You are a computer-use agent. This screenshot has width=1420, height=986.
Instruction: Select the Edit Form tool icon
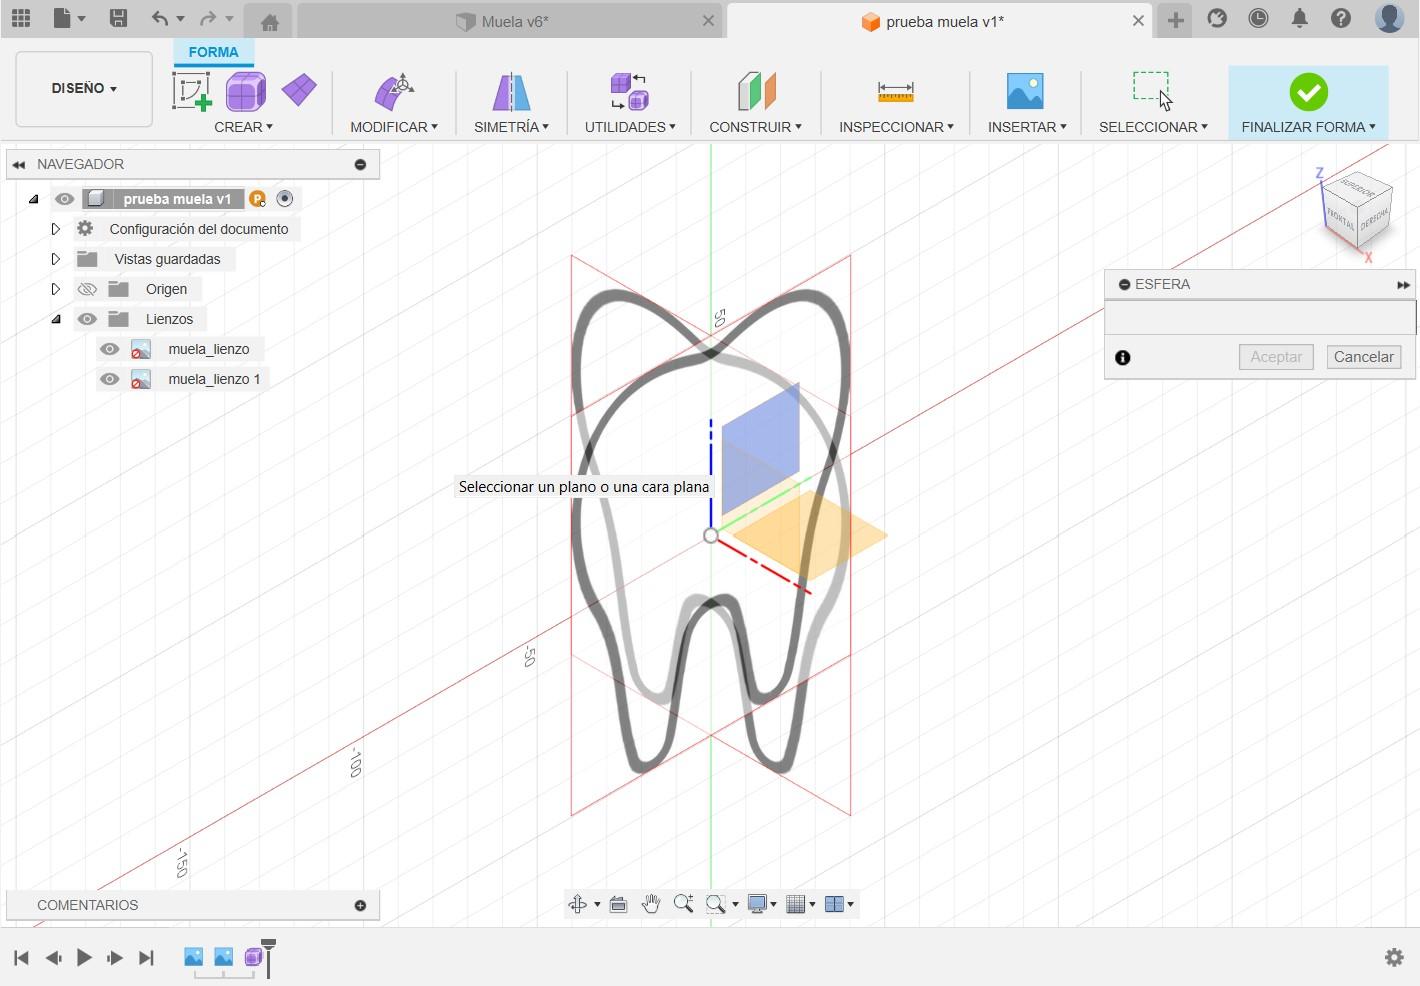pyautogui.click(x=394, y=91)
